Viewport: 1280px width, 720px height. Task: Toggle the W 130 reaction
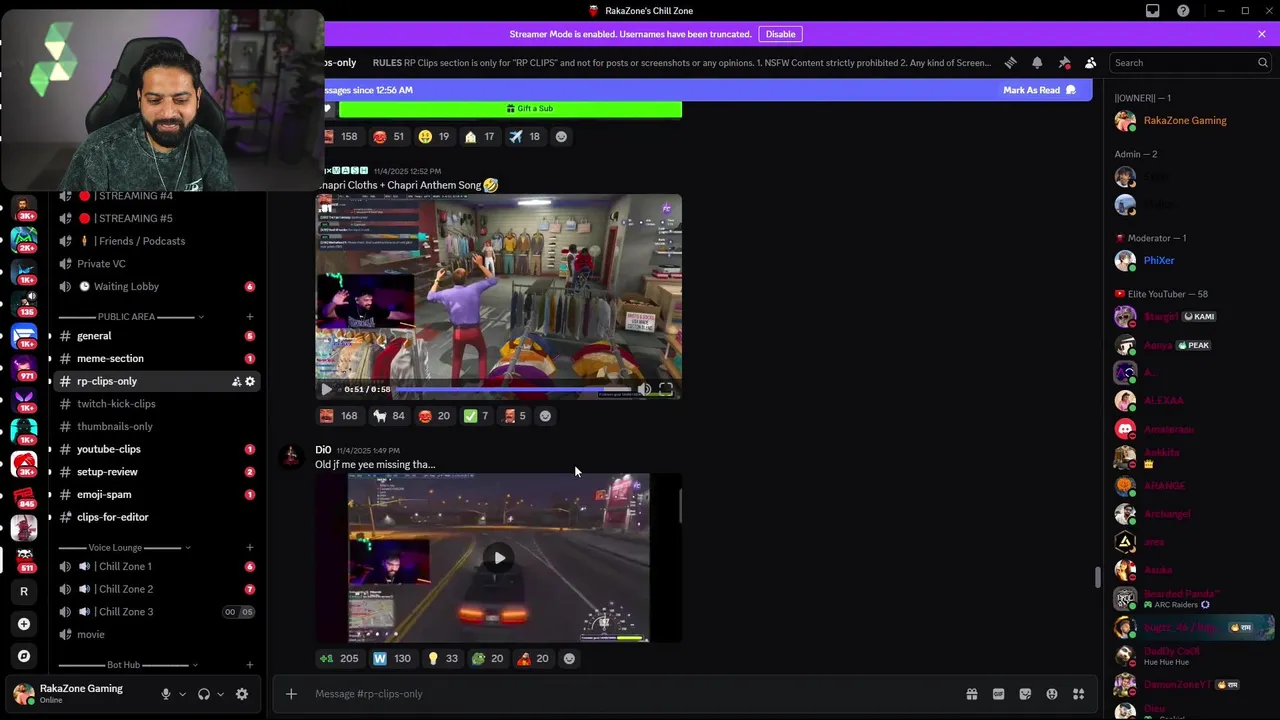(x=392, y=658)
